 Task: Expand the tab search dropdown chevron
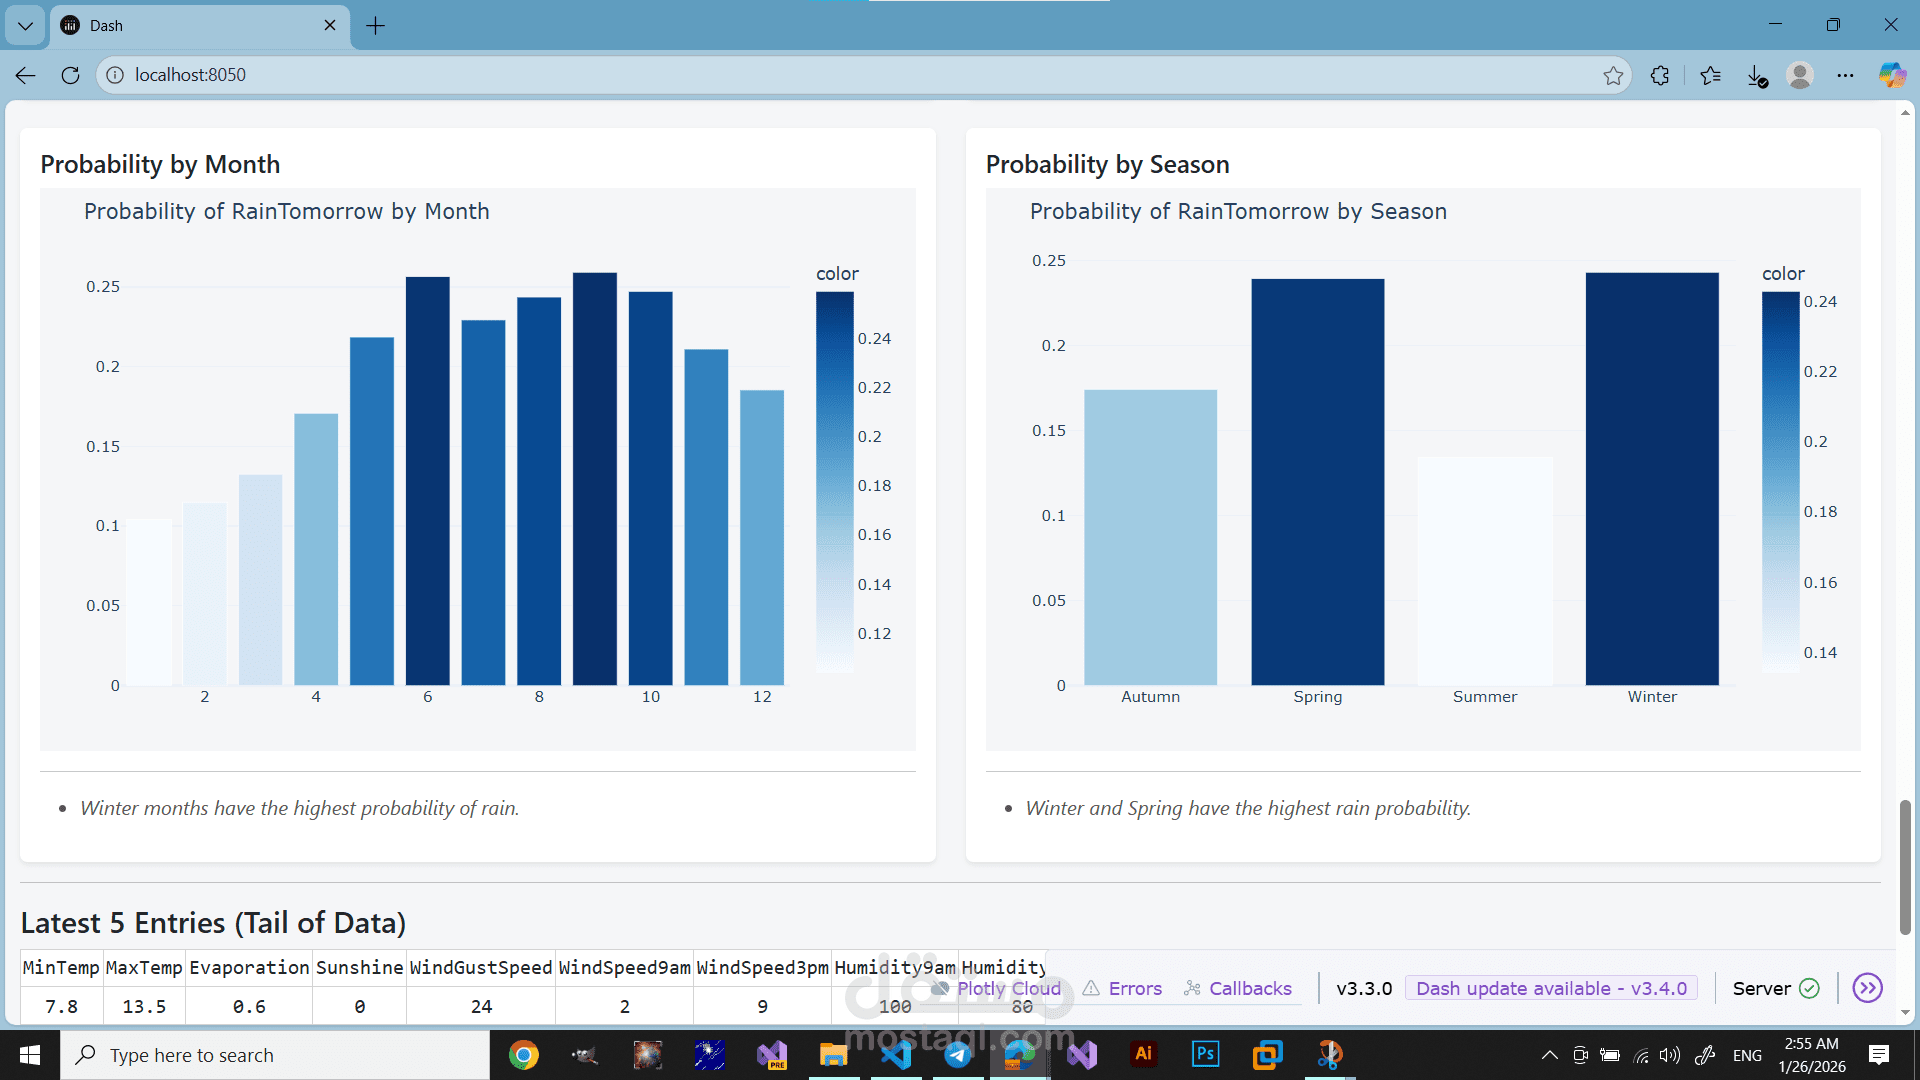(25, 25)
